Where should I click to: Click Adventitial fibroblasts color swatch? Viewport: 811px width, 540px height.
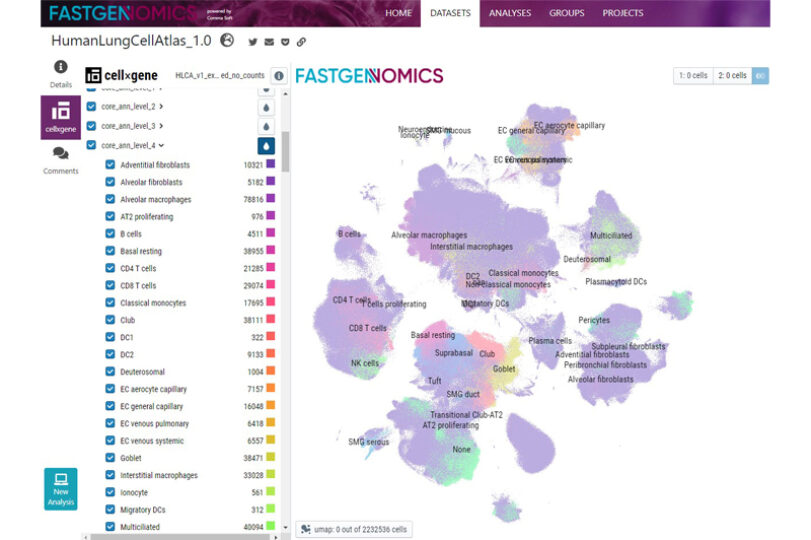[x=271, y=164]
